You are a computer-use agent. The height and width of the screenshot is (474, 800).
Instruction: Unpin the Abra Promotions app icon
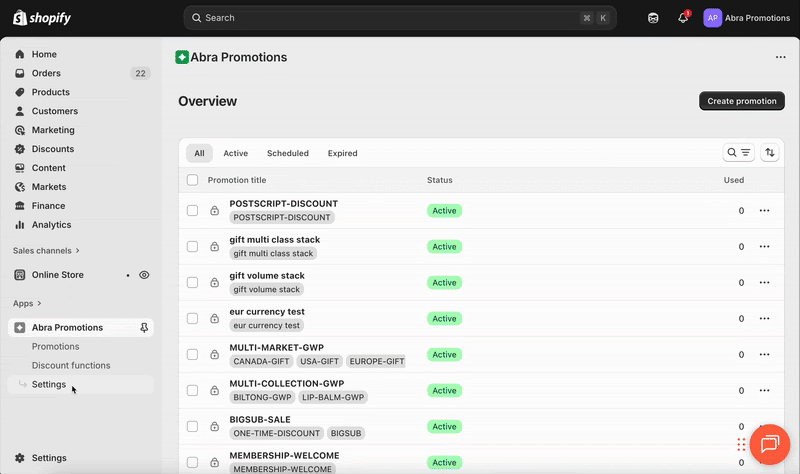tap(145, 328)
